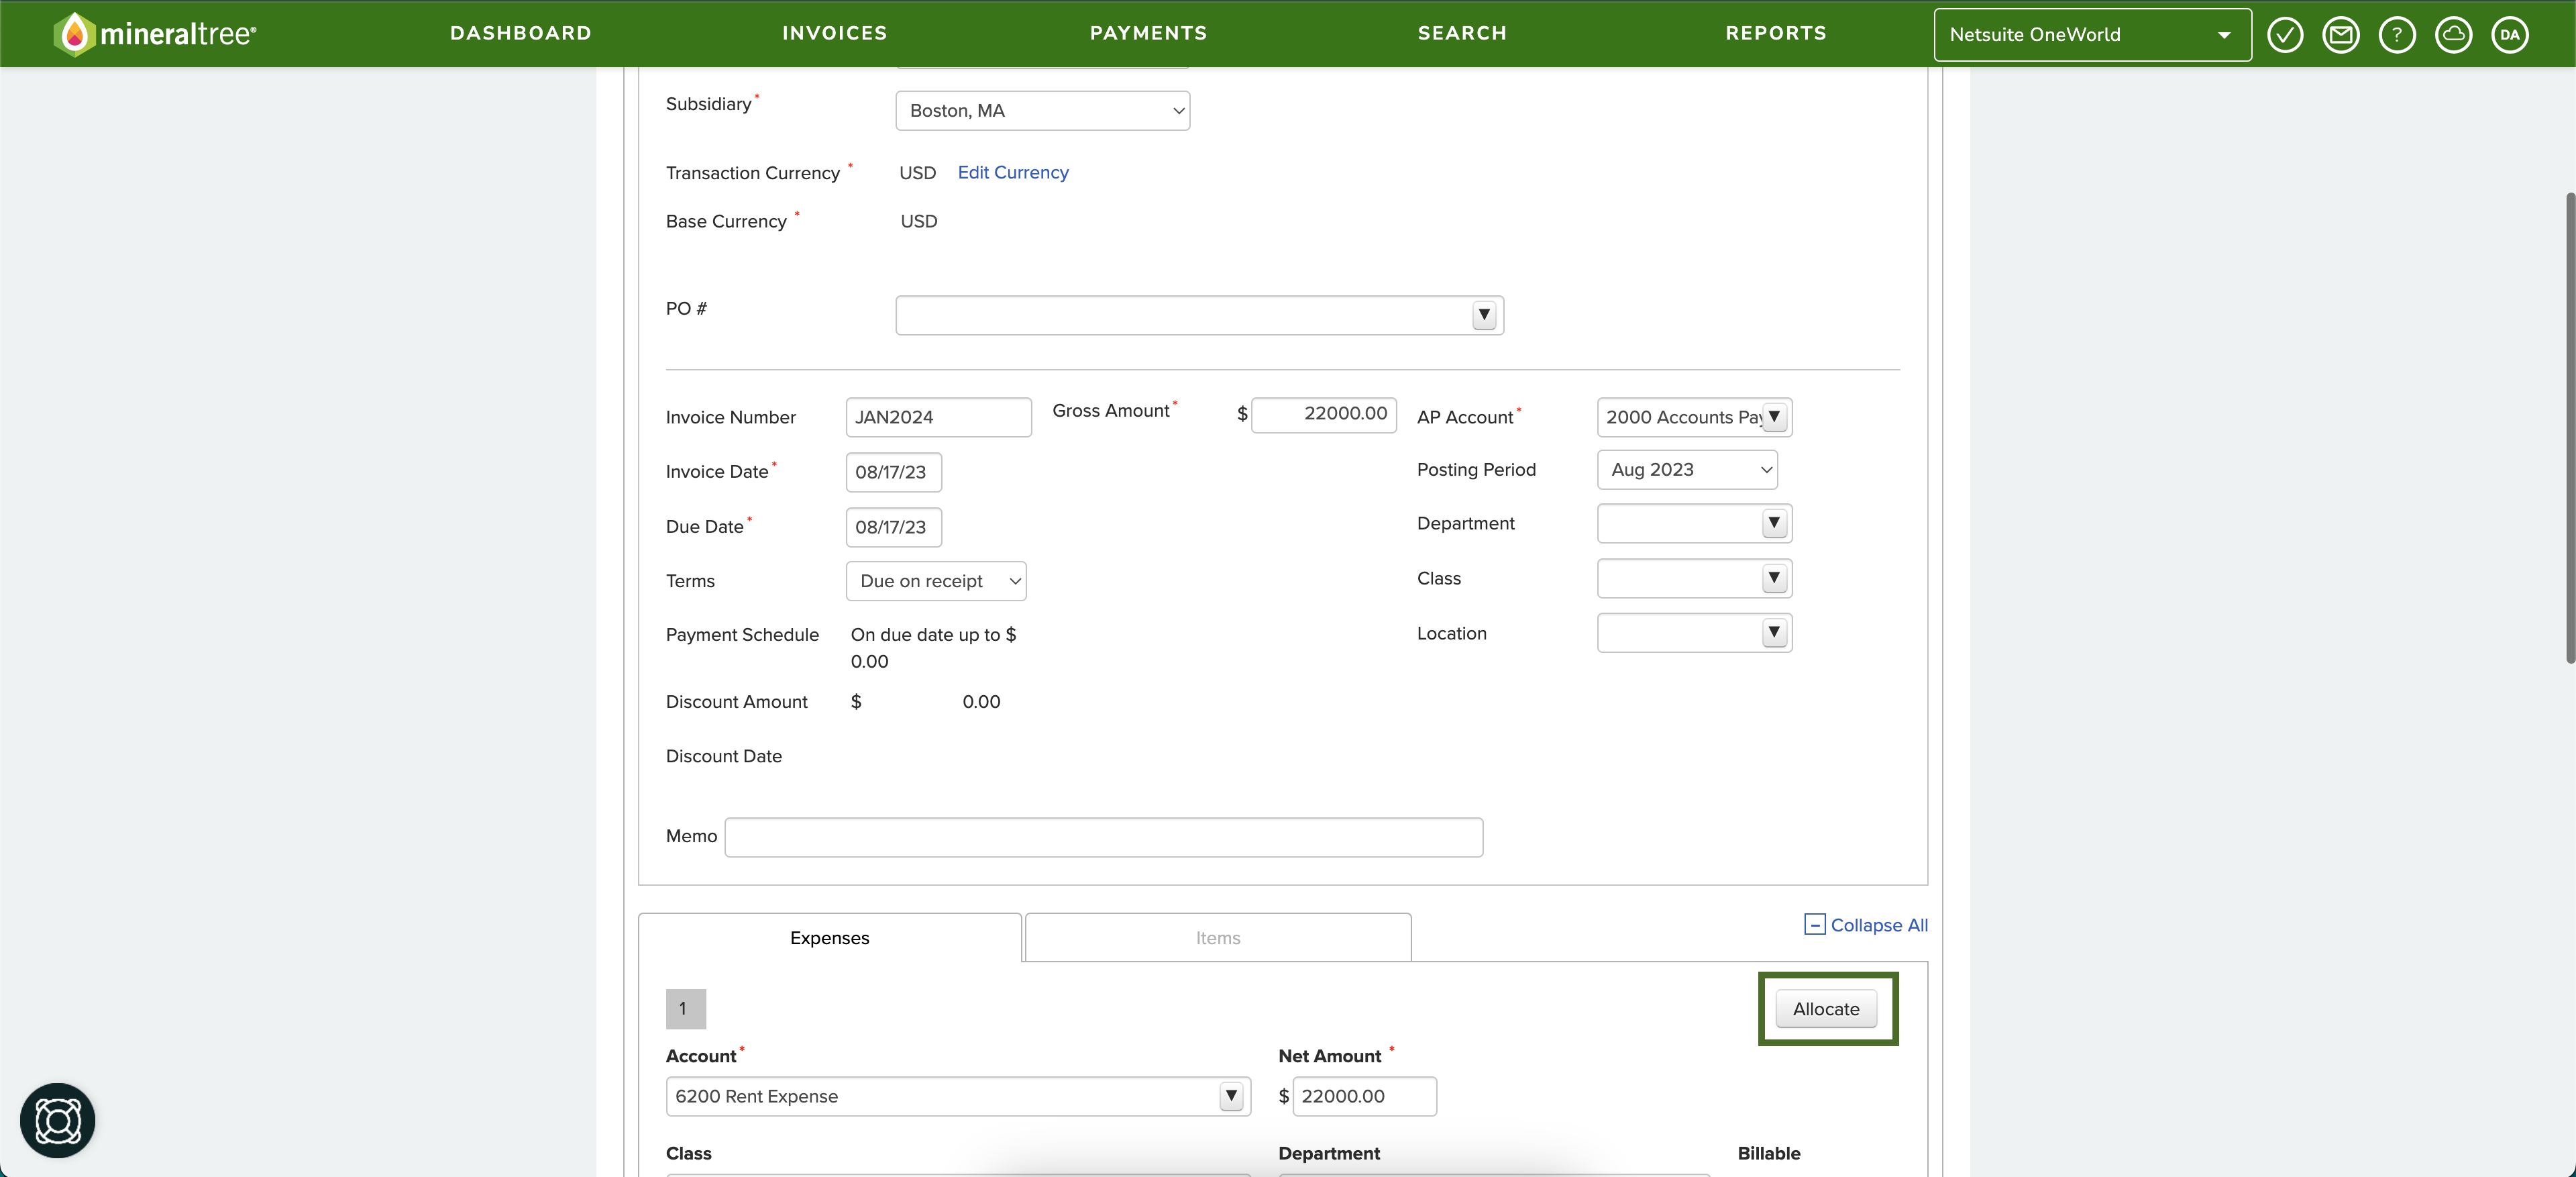Click the Base Currency USD value
The image size is (2576, 1177).
pyautogui.click(x=918, y=221)
